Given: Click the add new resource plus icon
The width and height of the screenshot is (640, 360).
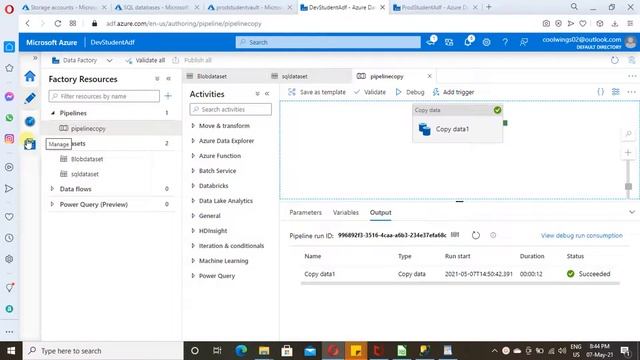Looking at the screenshot, I should 168,96.
